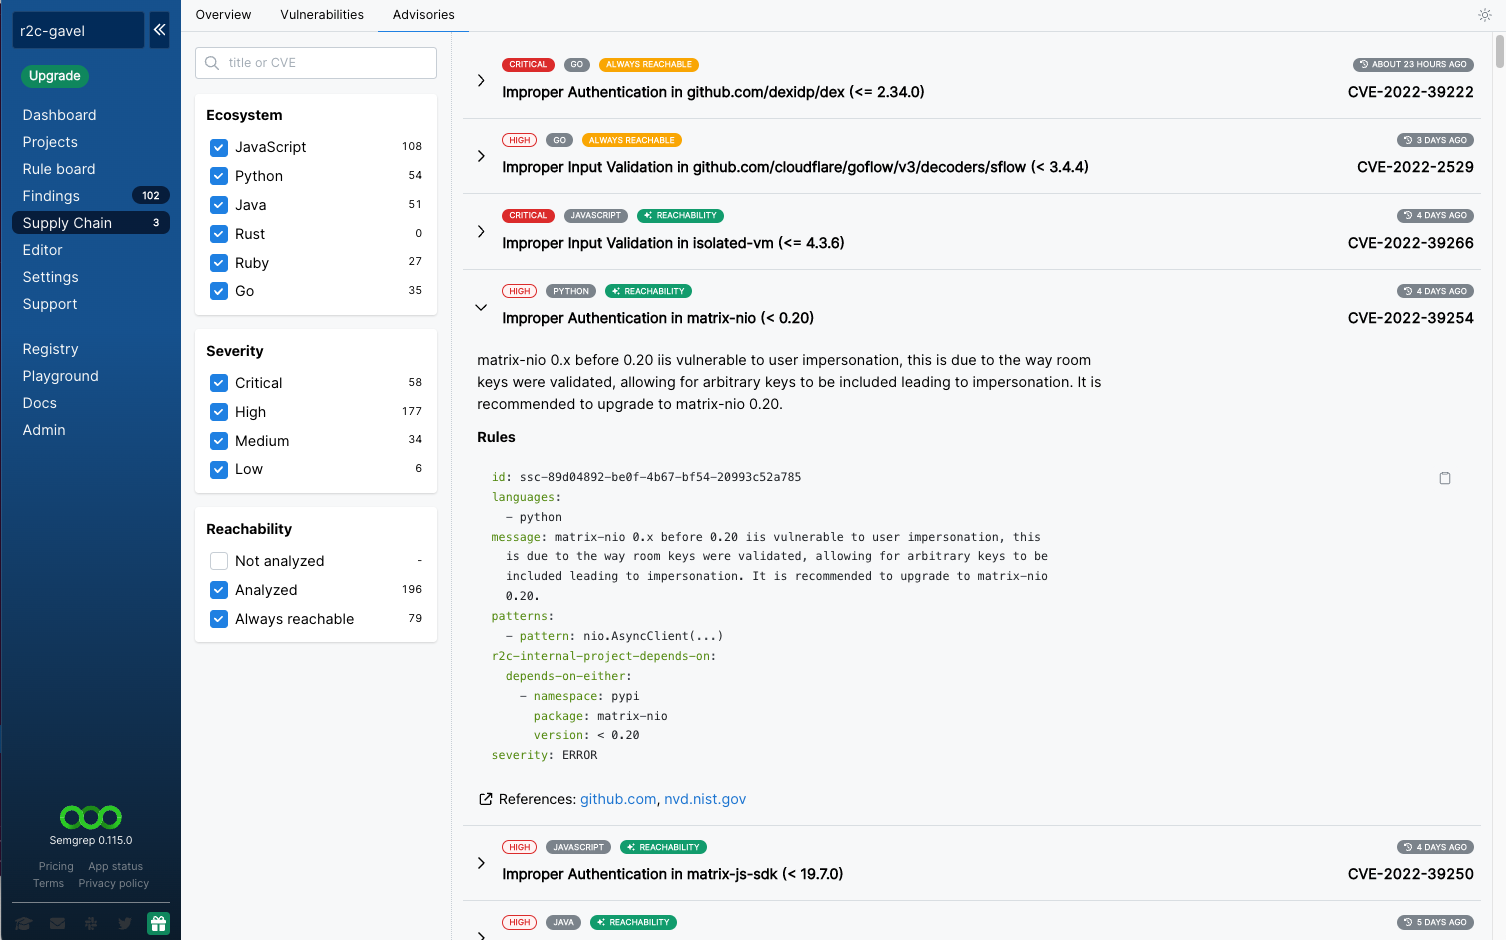Click the Go badge on goflow advisory
Viewport: 1506px width, 940px height.
point(560,140)
